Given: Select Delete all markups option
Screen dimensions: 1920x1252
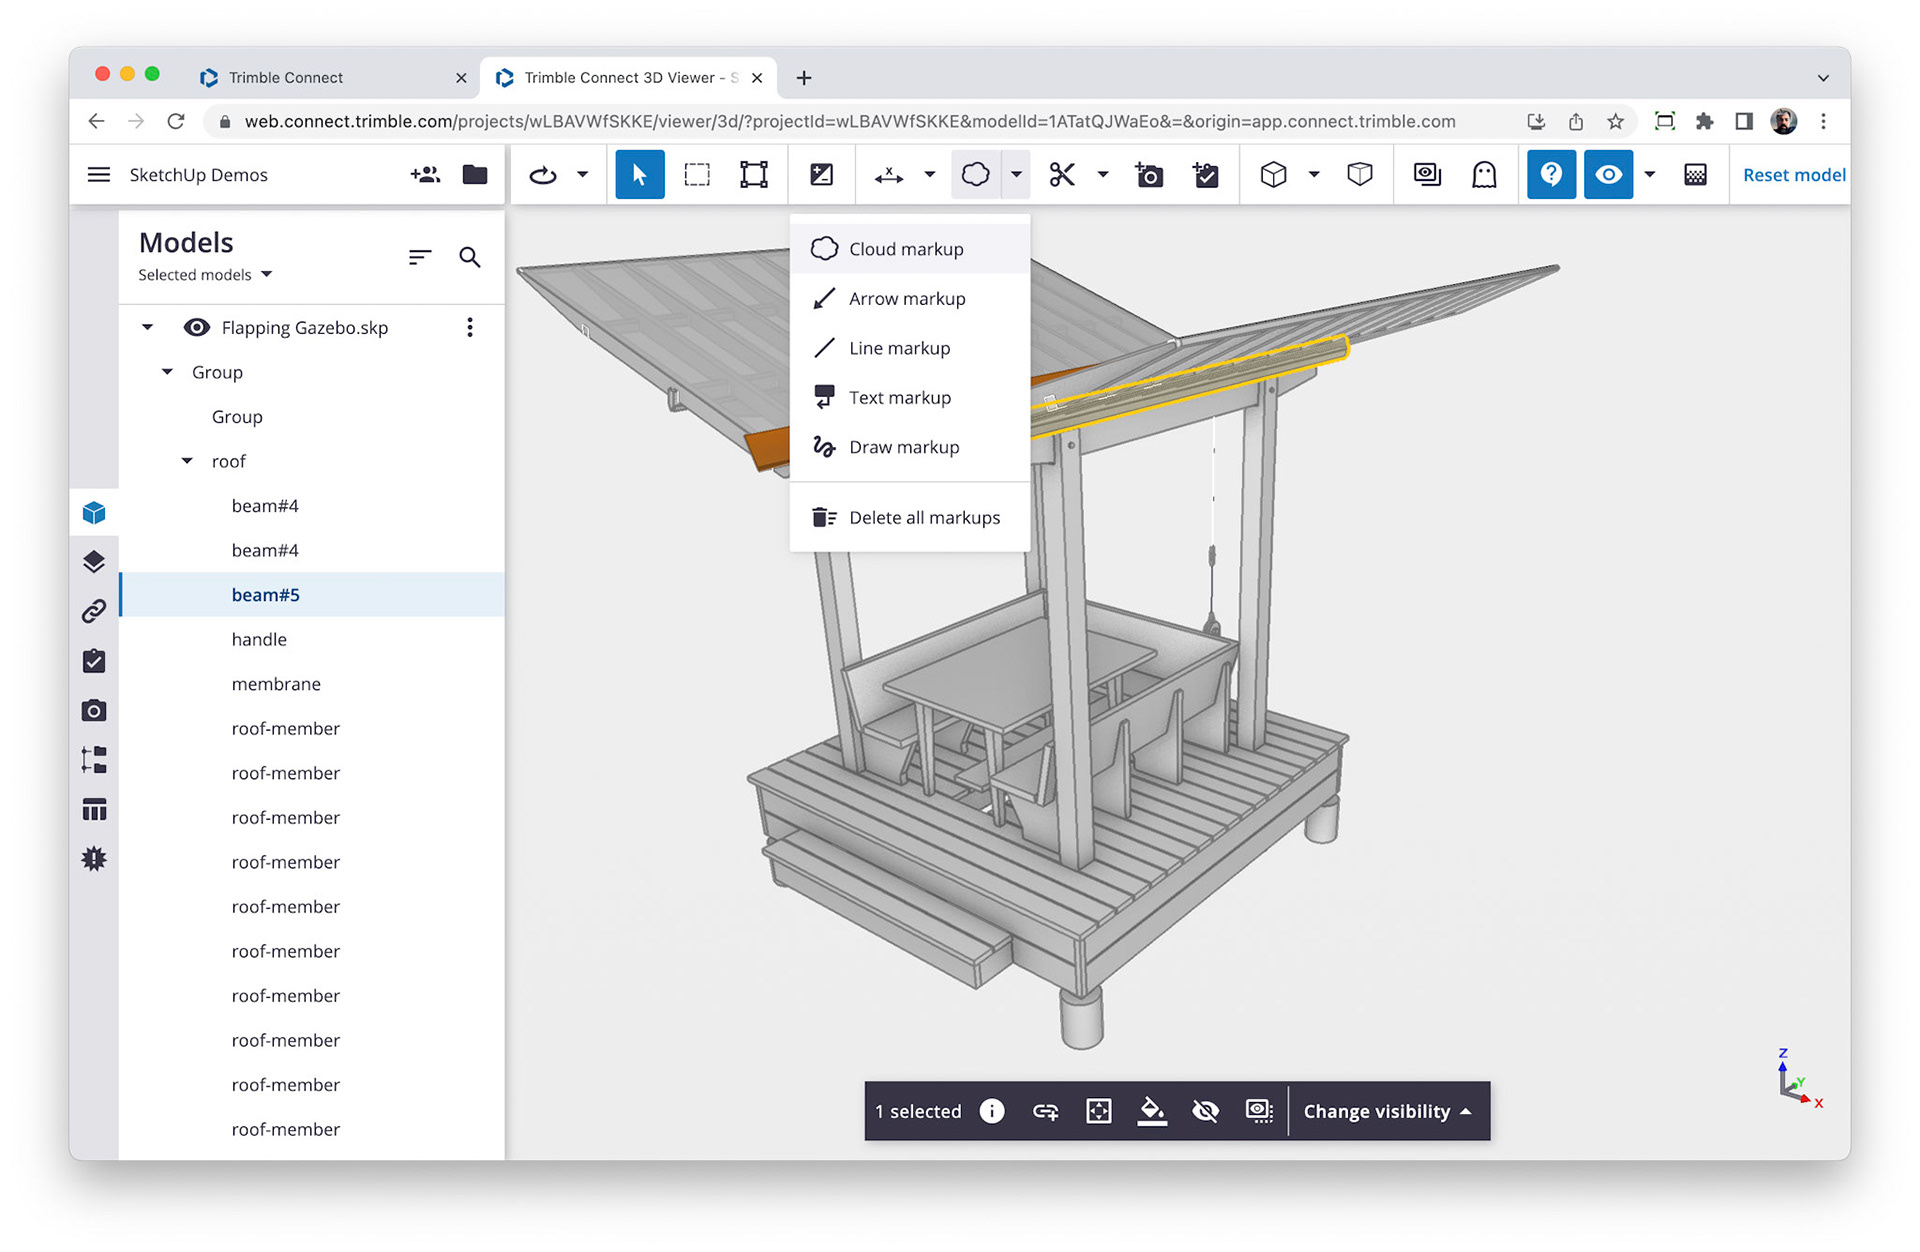Looking at the screenshot, I should (x=923, y=517).
